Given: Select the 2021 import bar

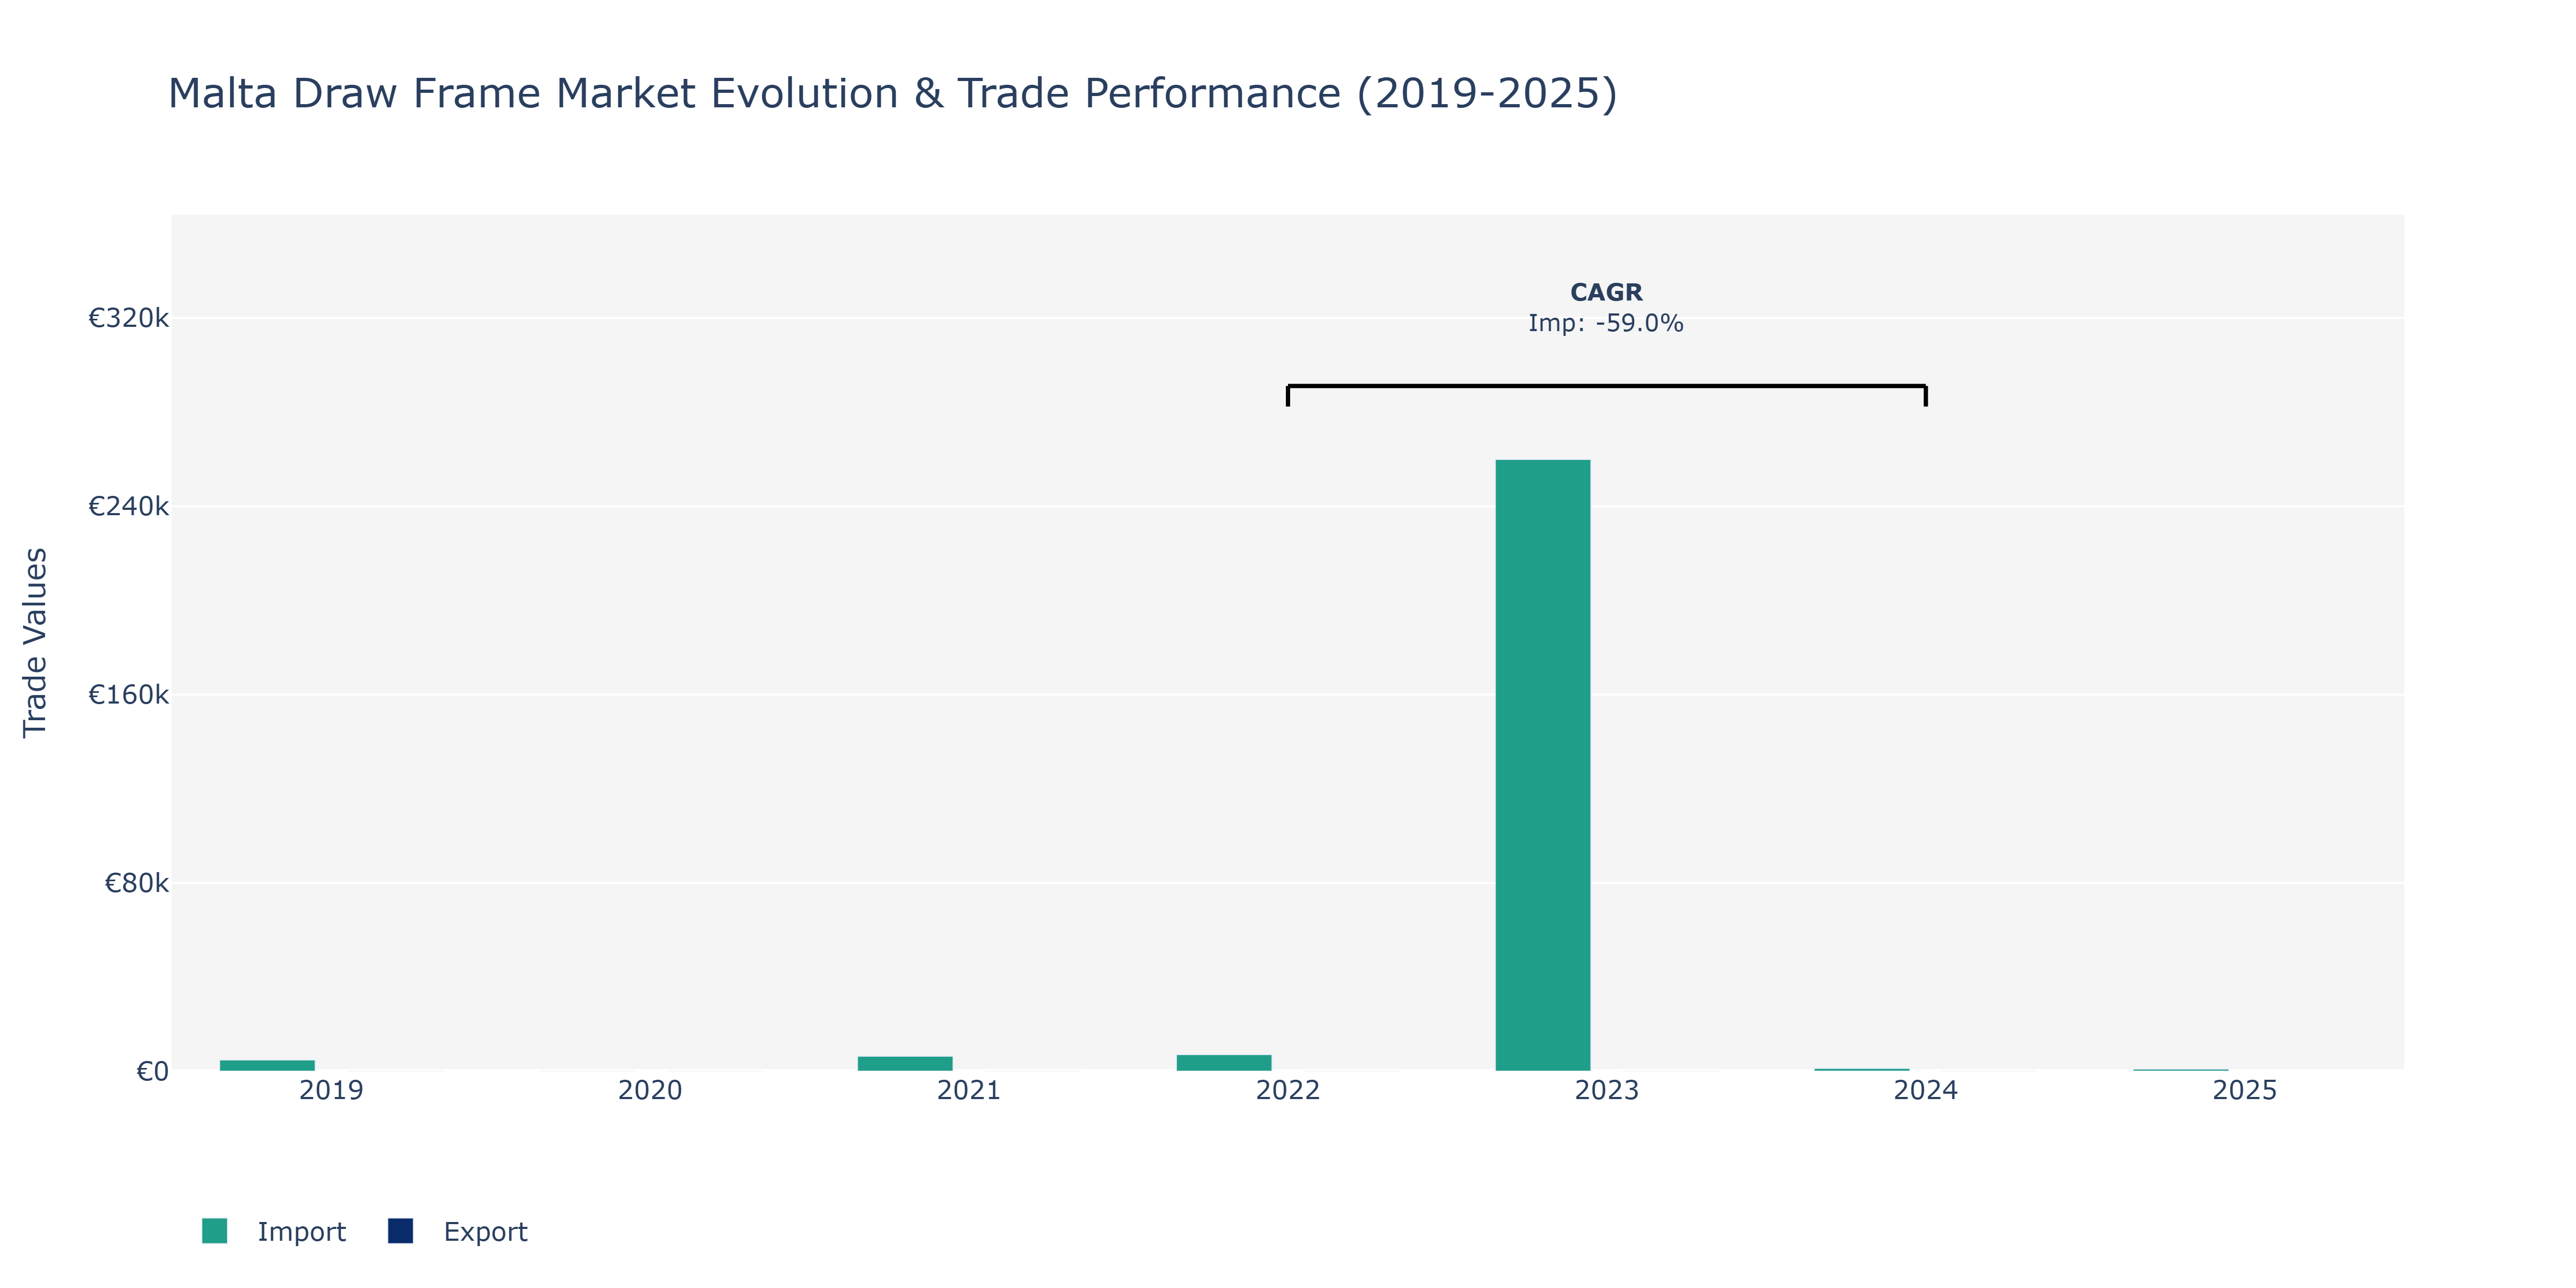Looking at the screenshot, I should click(x=905, y=1063).
